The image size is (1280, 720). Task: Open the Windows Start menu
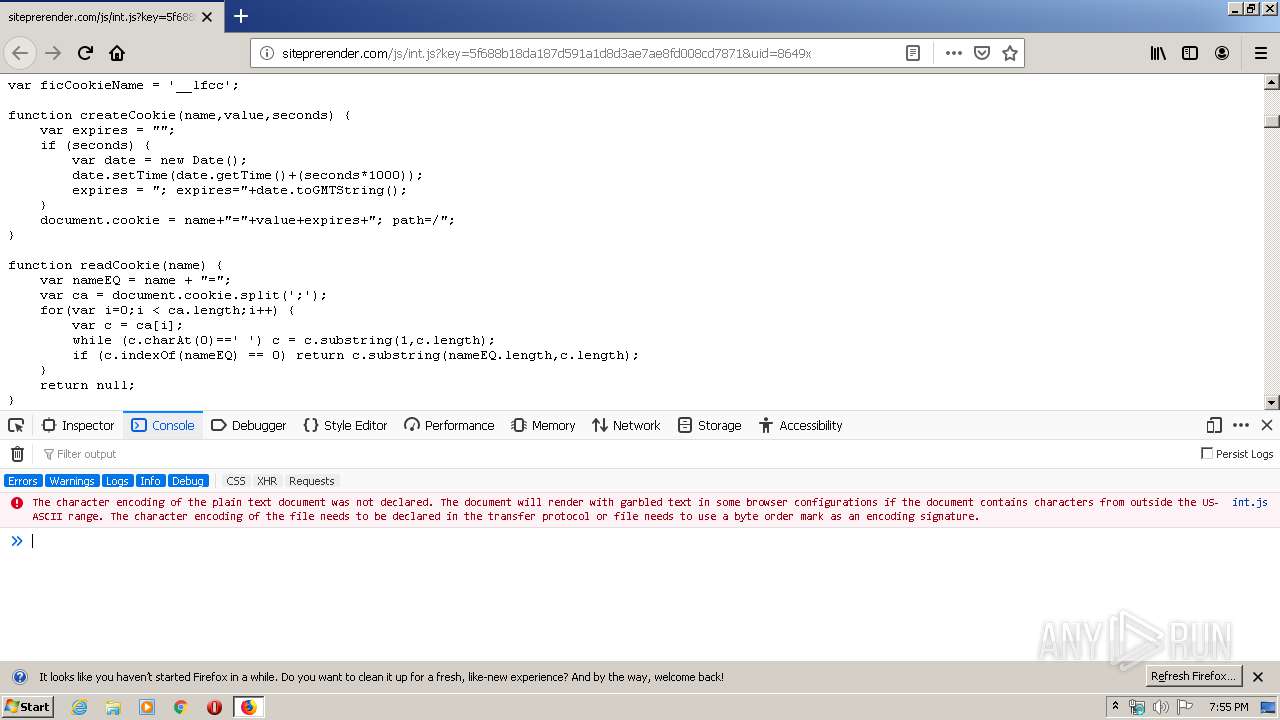27,707
